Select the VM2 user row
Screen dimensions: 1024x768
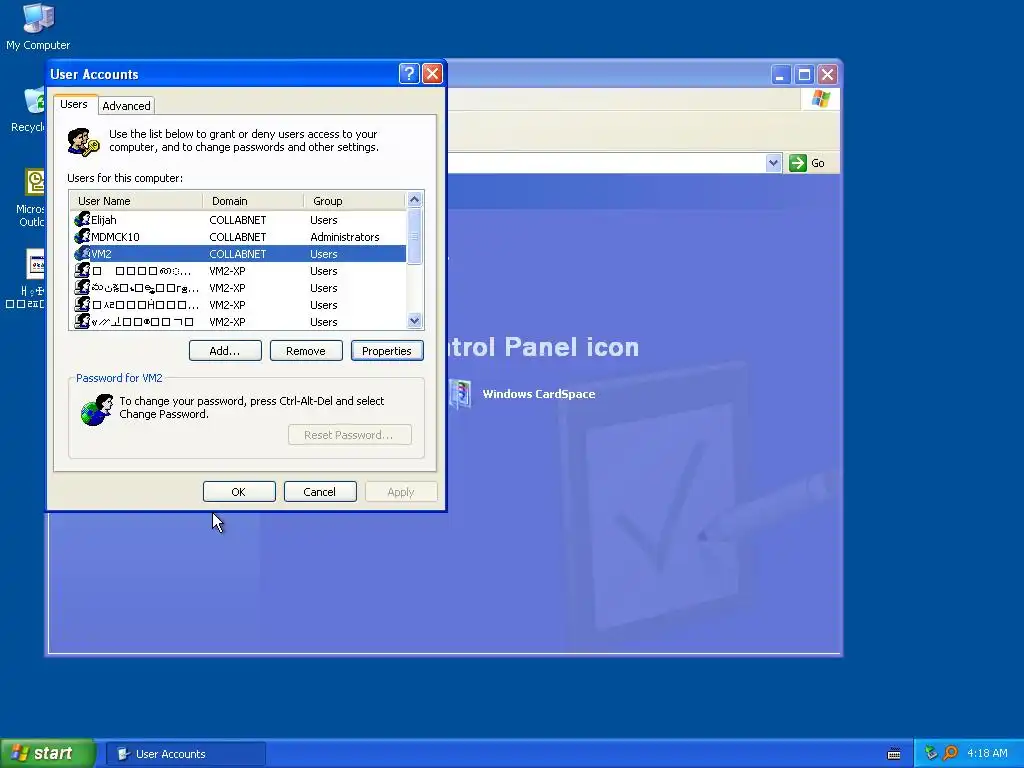[x=238, y=253]
